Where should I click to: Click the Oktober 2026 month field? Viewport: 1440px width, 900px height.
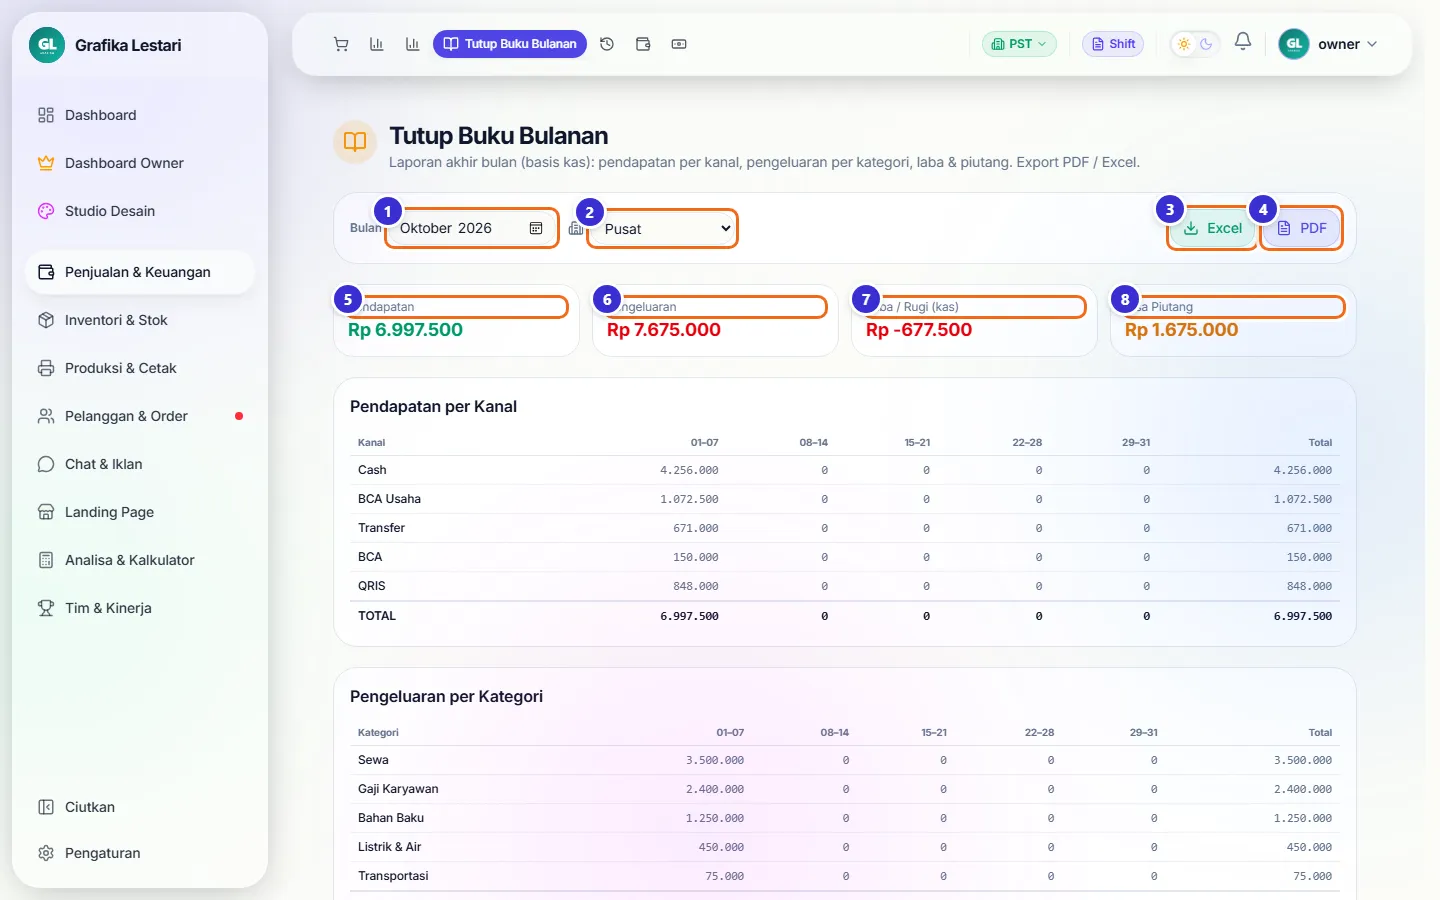point(471,228)
